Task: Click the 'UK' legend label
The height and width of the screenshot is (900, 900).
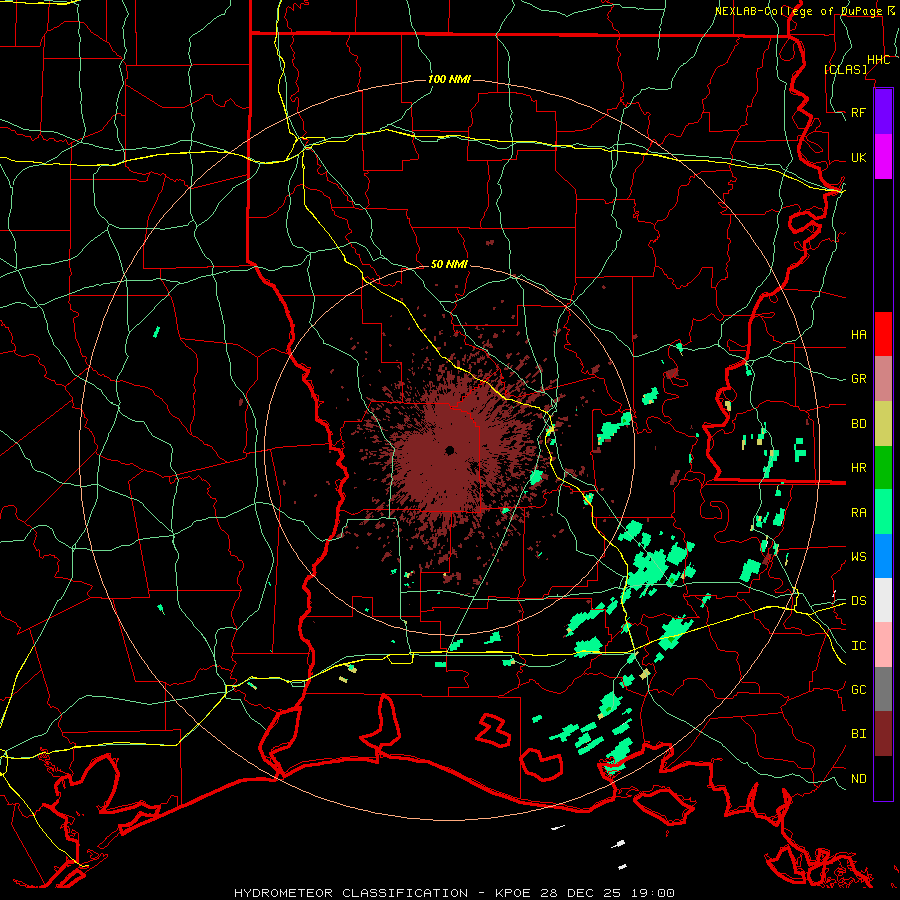Action: tap(858, 157)
